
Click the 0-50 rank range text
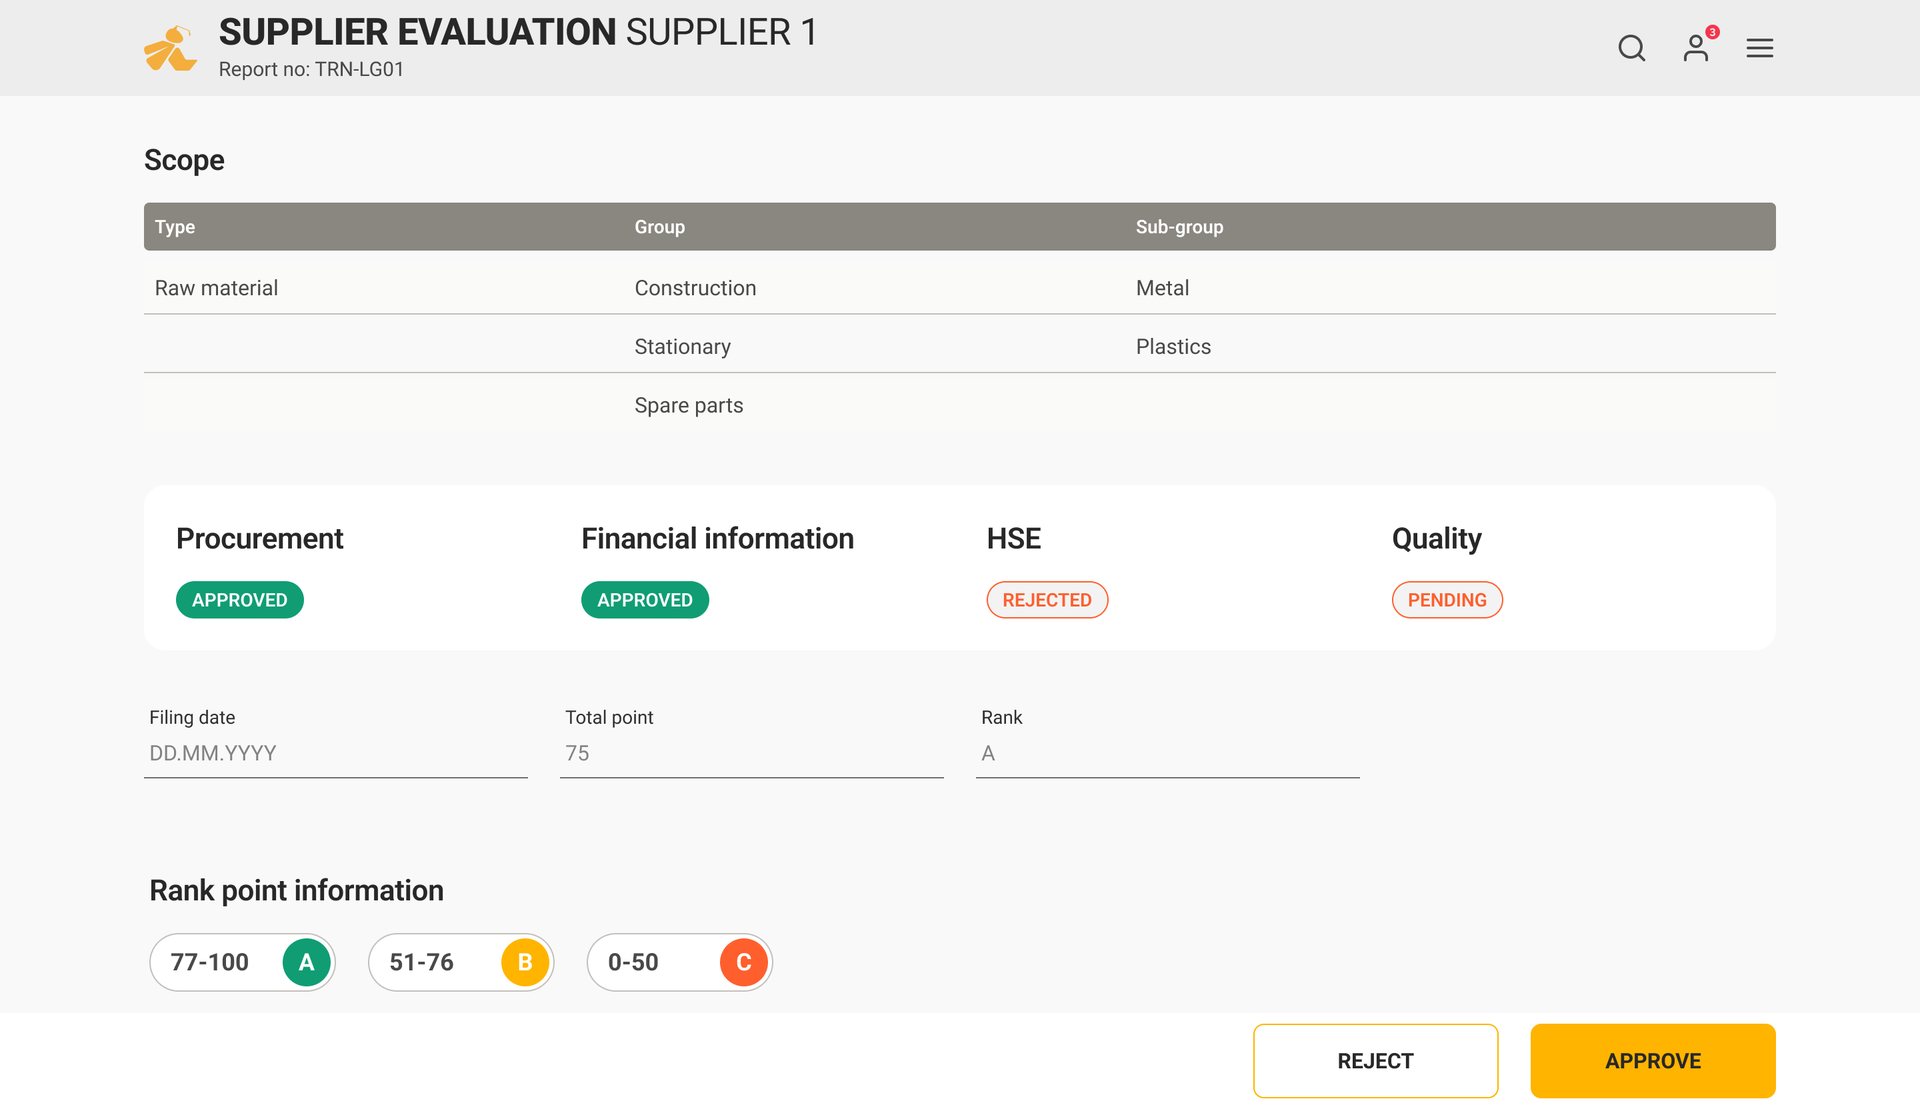tap(633, 962)
